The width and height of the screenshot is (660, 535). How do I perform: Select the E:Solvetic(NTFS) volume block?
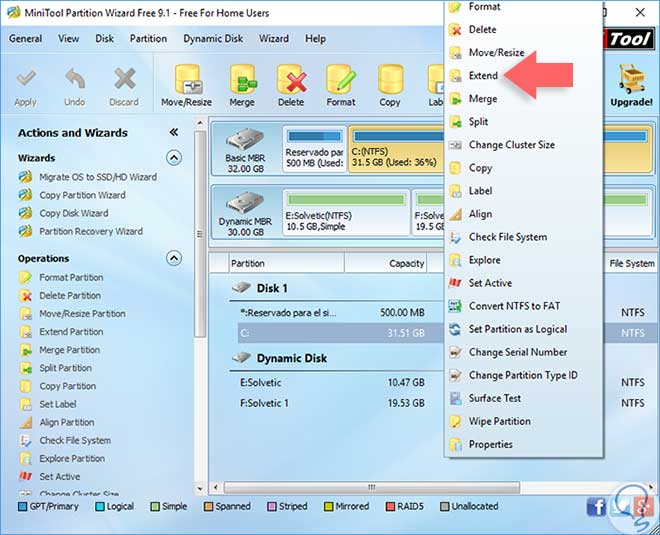pyautogui.click(x=346, y=213)
